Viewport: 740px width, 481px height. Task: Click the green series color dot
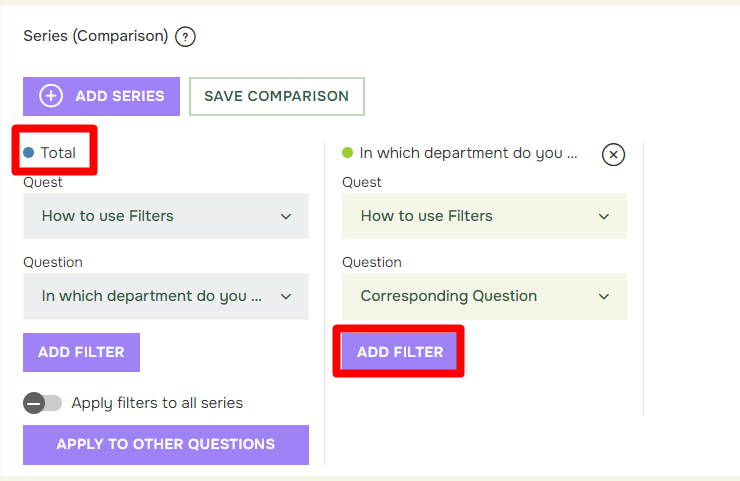[347, 152]
